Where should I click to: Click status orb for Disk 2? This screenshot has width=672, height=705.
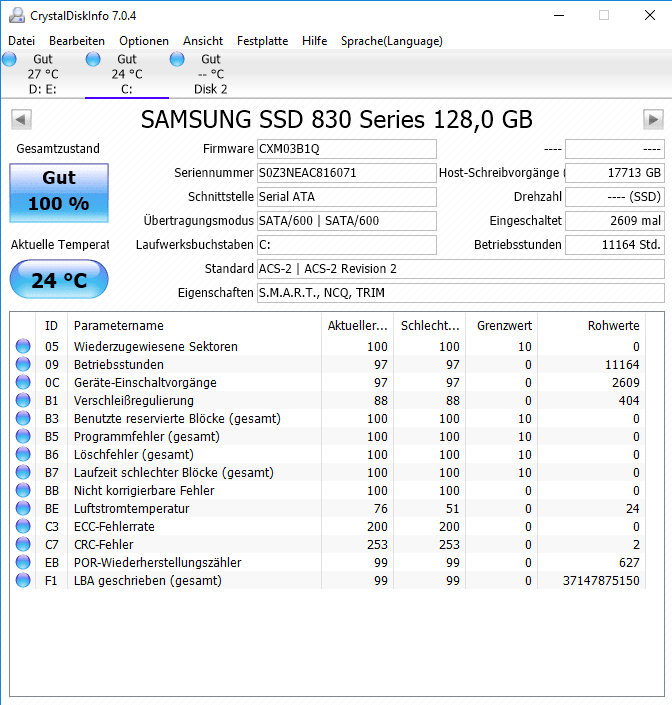(177, 59)
